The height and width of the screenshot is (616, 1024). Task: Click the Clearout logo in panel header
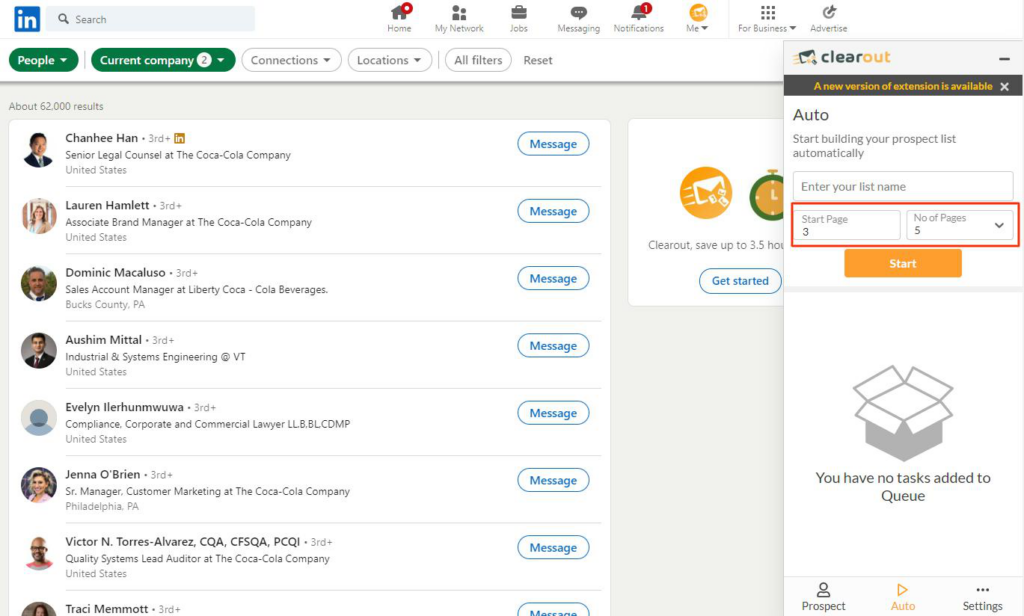tap(842, 57)
